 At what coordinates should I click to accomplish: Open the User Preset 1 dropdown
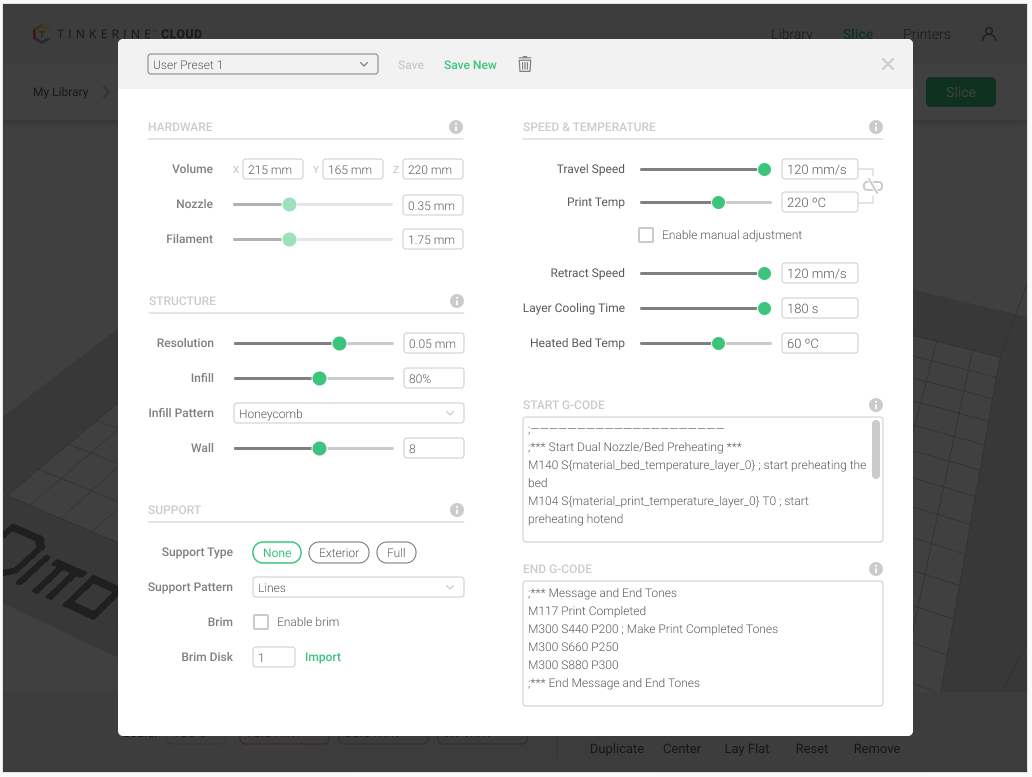coord(263,64)
